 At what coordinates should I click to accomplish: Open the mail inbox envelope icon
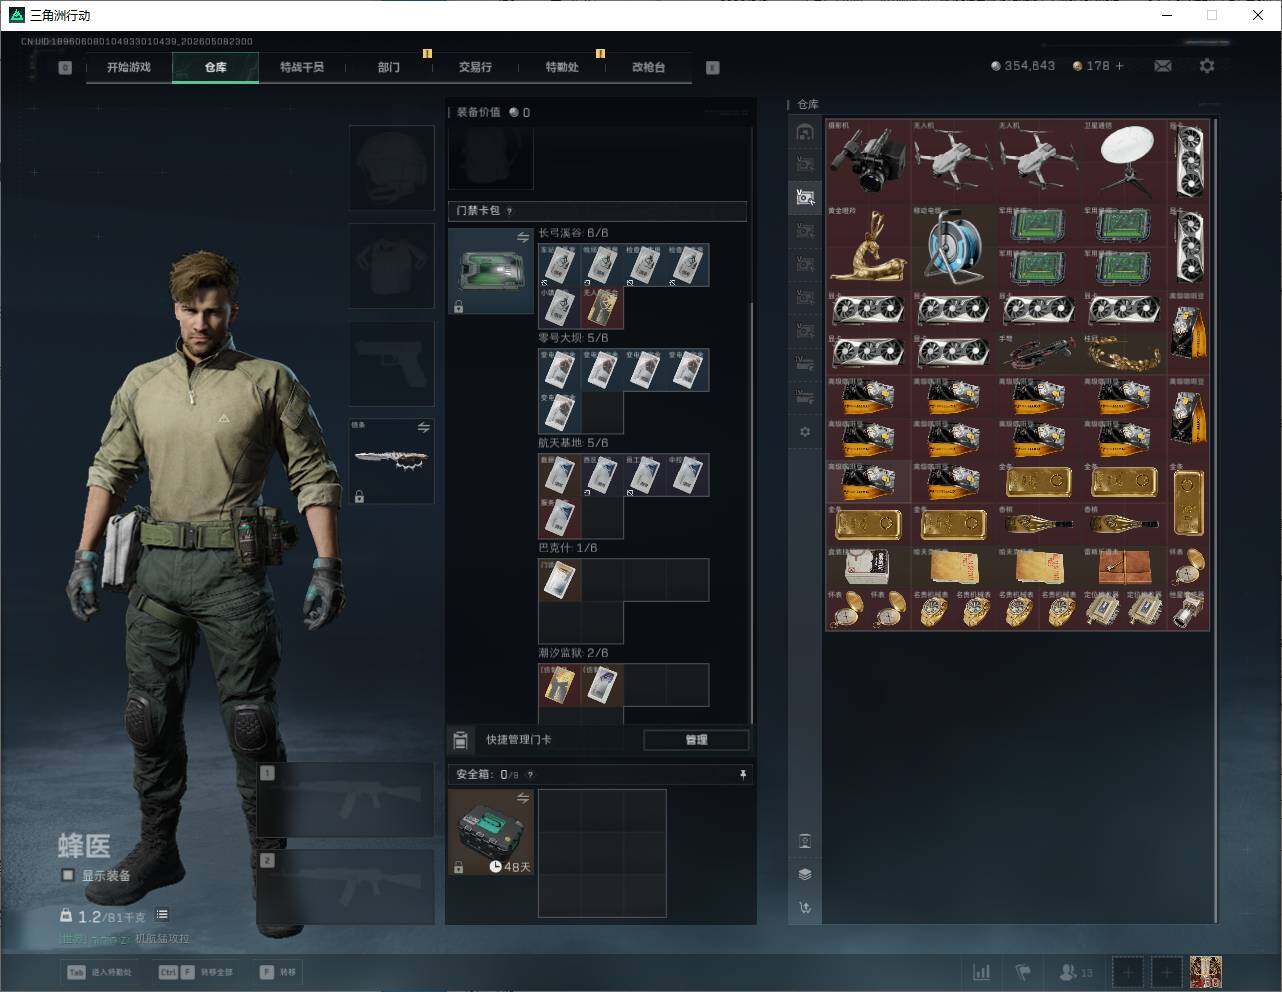point(1163,66)
